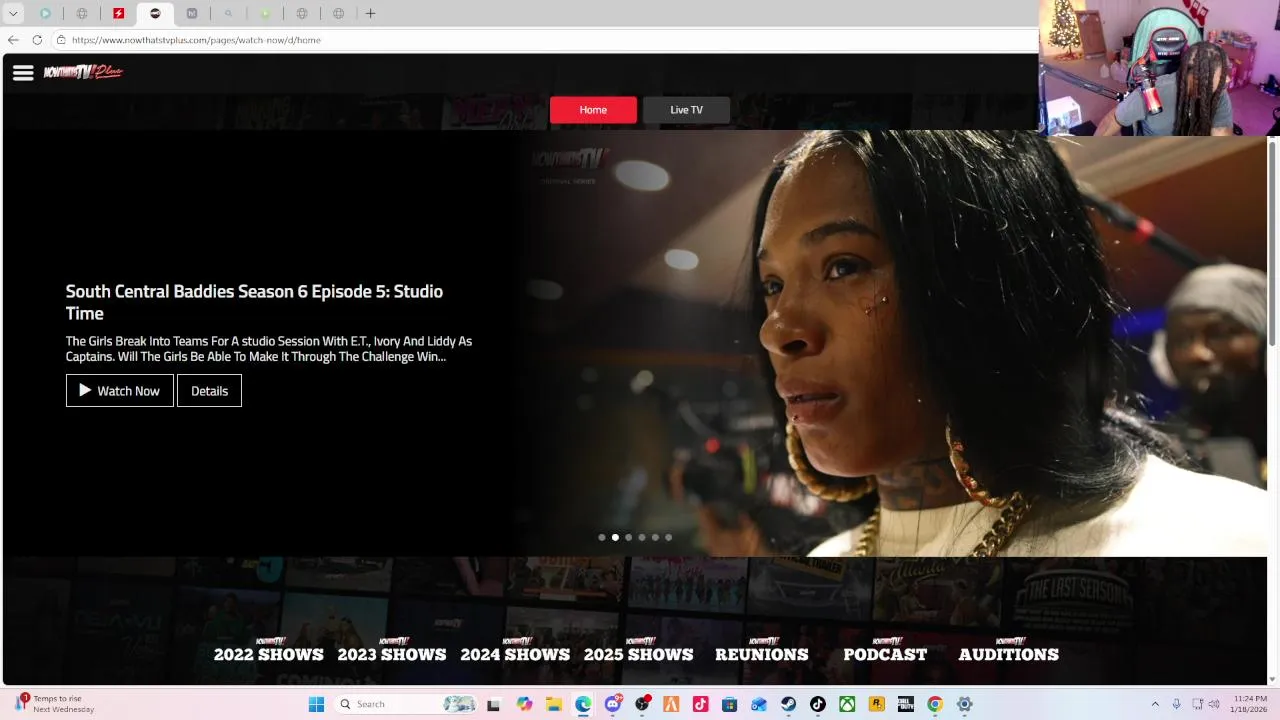Click the episode title South Central Baddies
1280x720 pixels.
pyautogui.click(x=254, y=302)
